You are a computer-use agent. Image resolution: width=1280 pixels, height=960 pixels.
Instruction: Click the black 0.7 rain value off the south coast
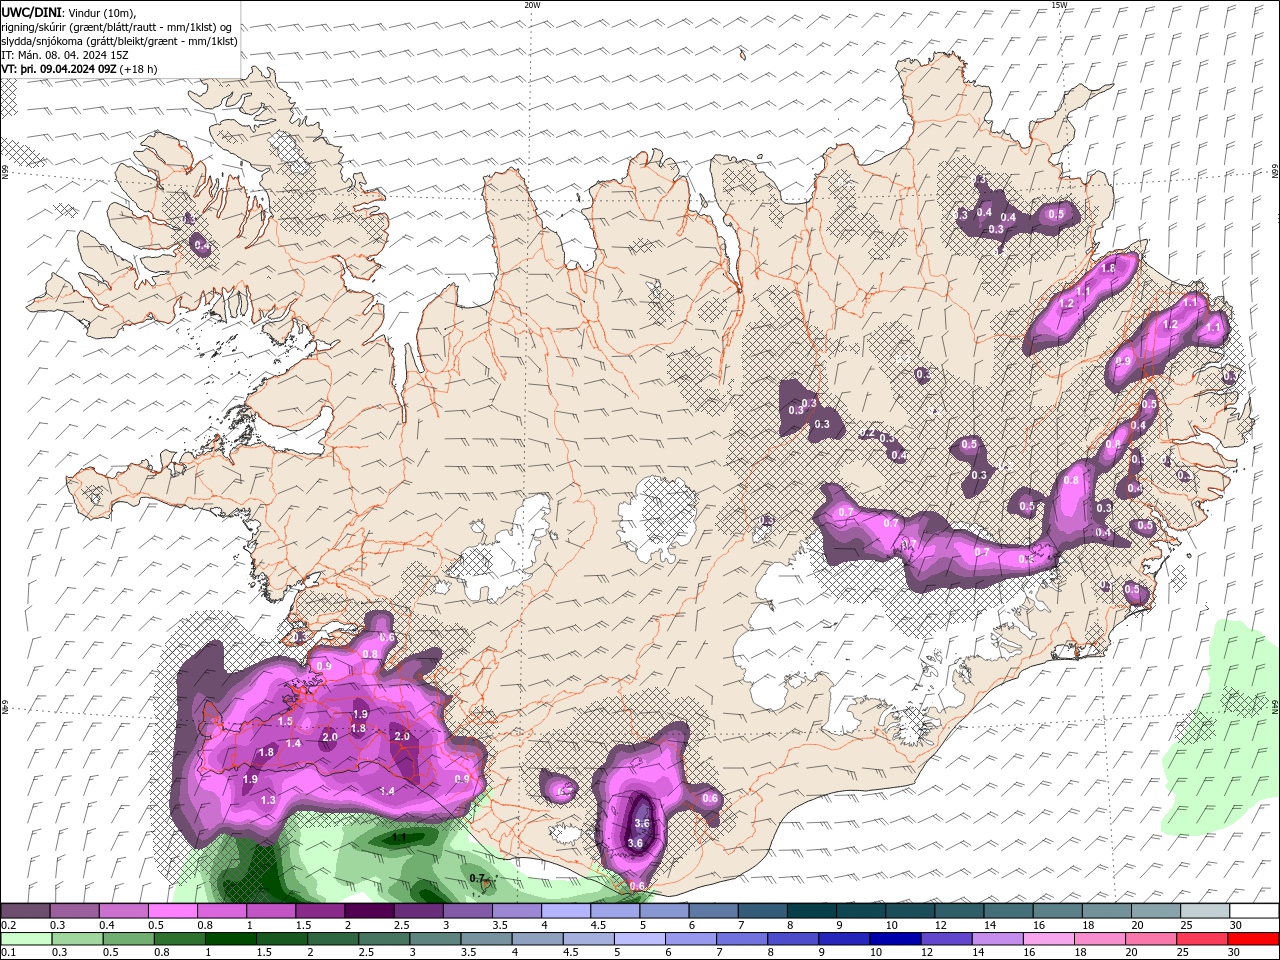[x=477, y=878]
